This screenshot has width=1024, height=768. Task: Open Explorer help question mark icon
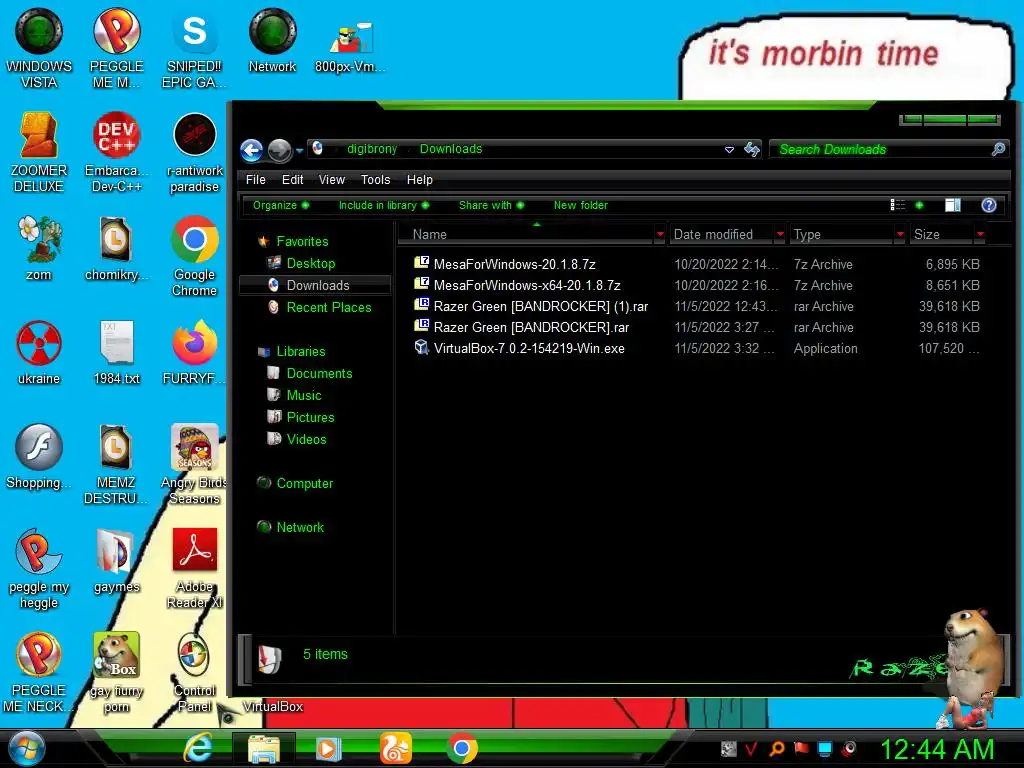point(989,205)
